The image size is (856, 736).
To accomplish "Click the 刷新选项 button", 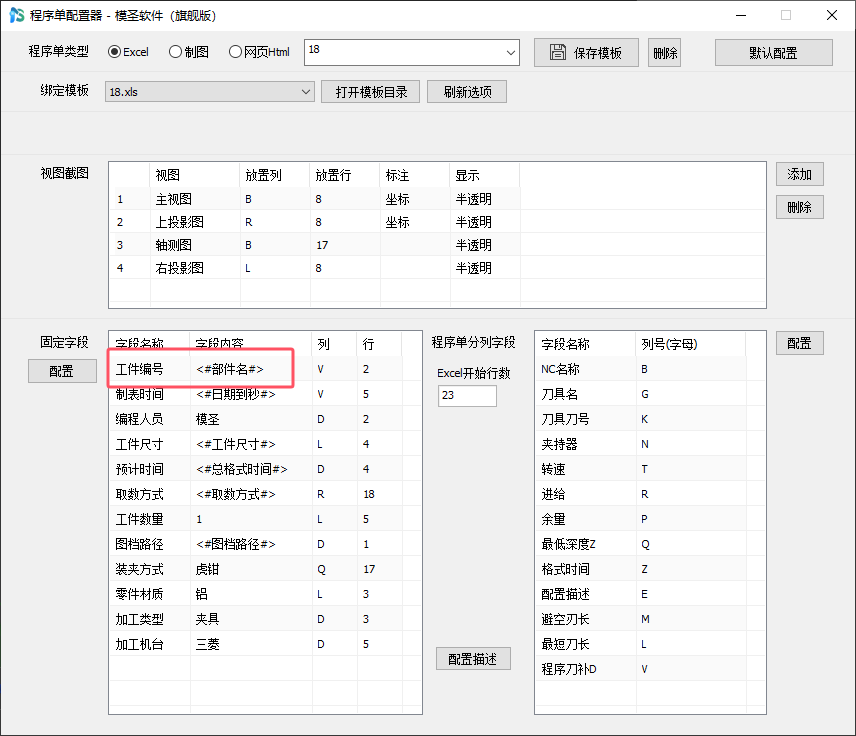I will tap(467, 92).
